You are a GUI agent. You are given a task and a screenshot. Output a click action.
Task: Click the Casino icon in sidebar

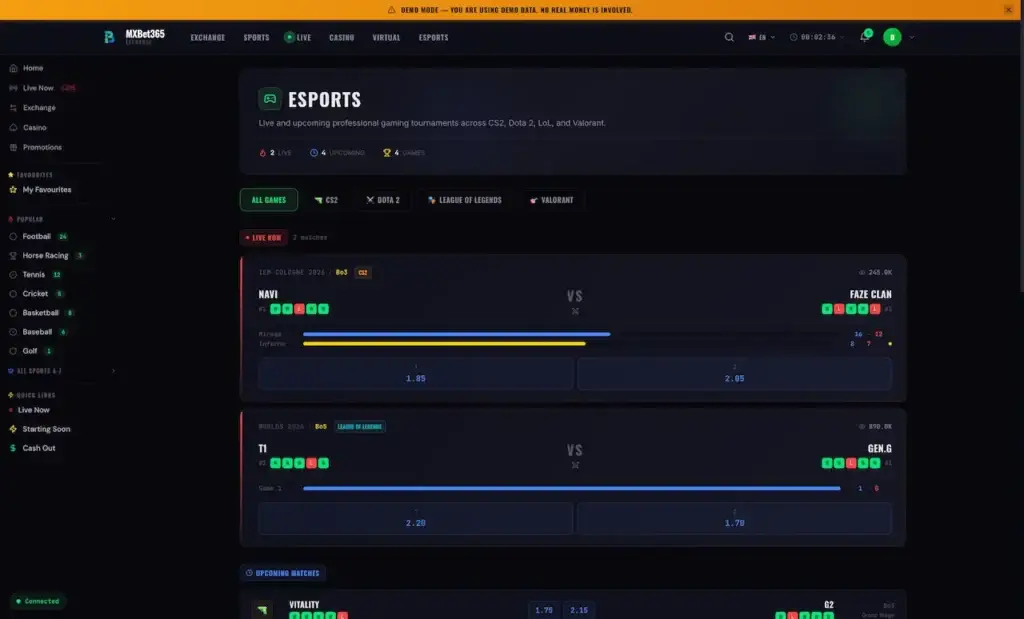[13, 127]
